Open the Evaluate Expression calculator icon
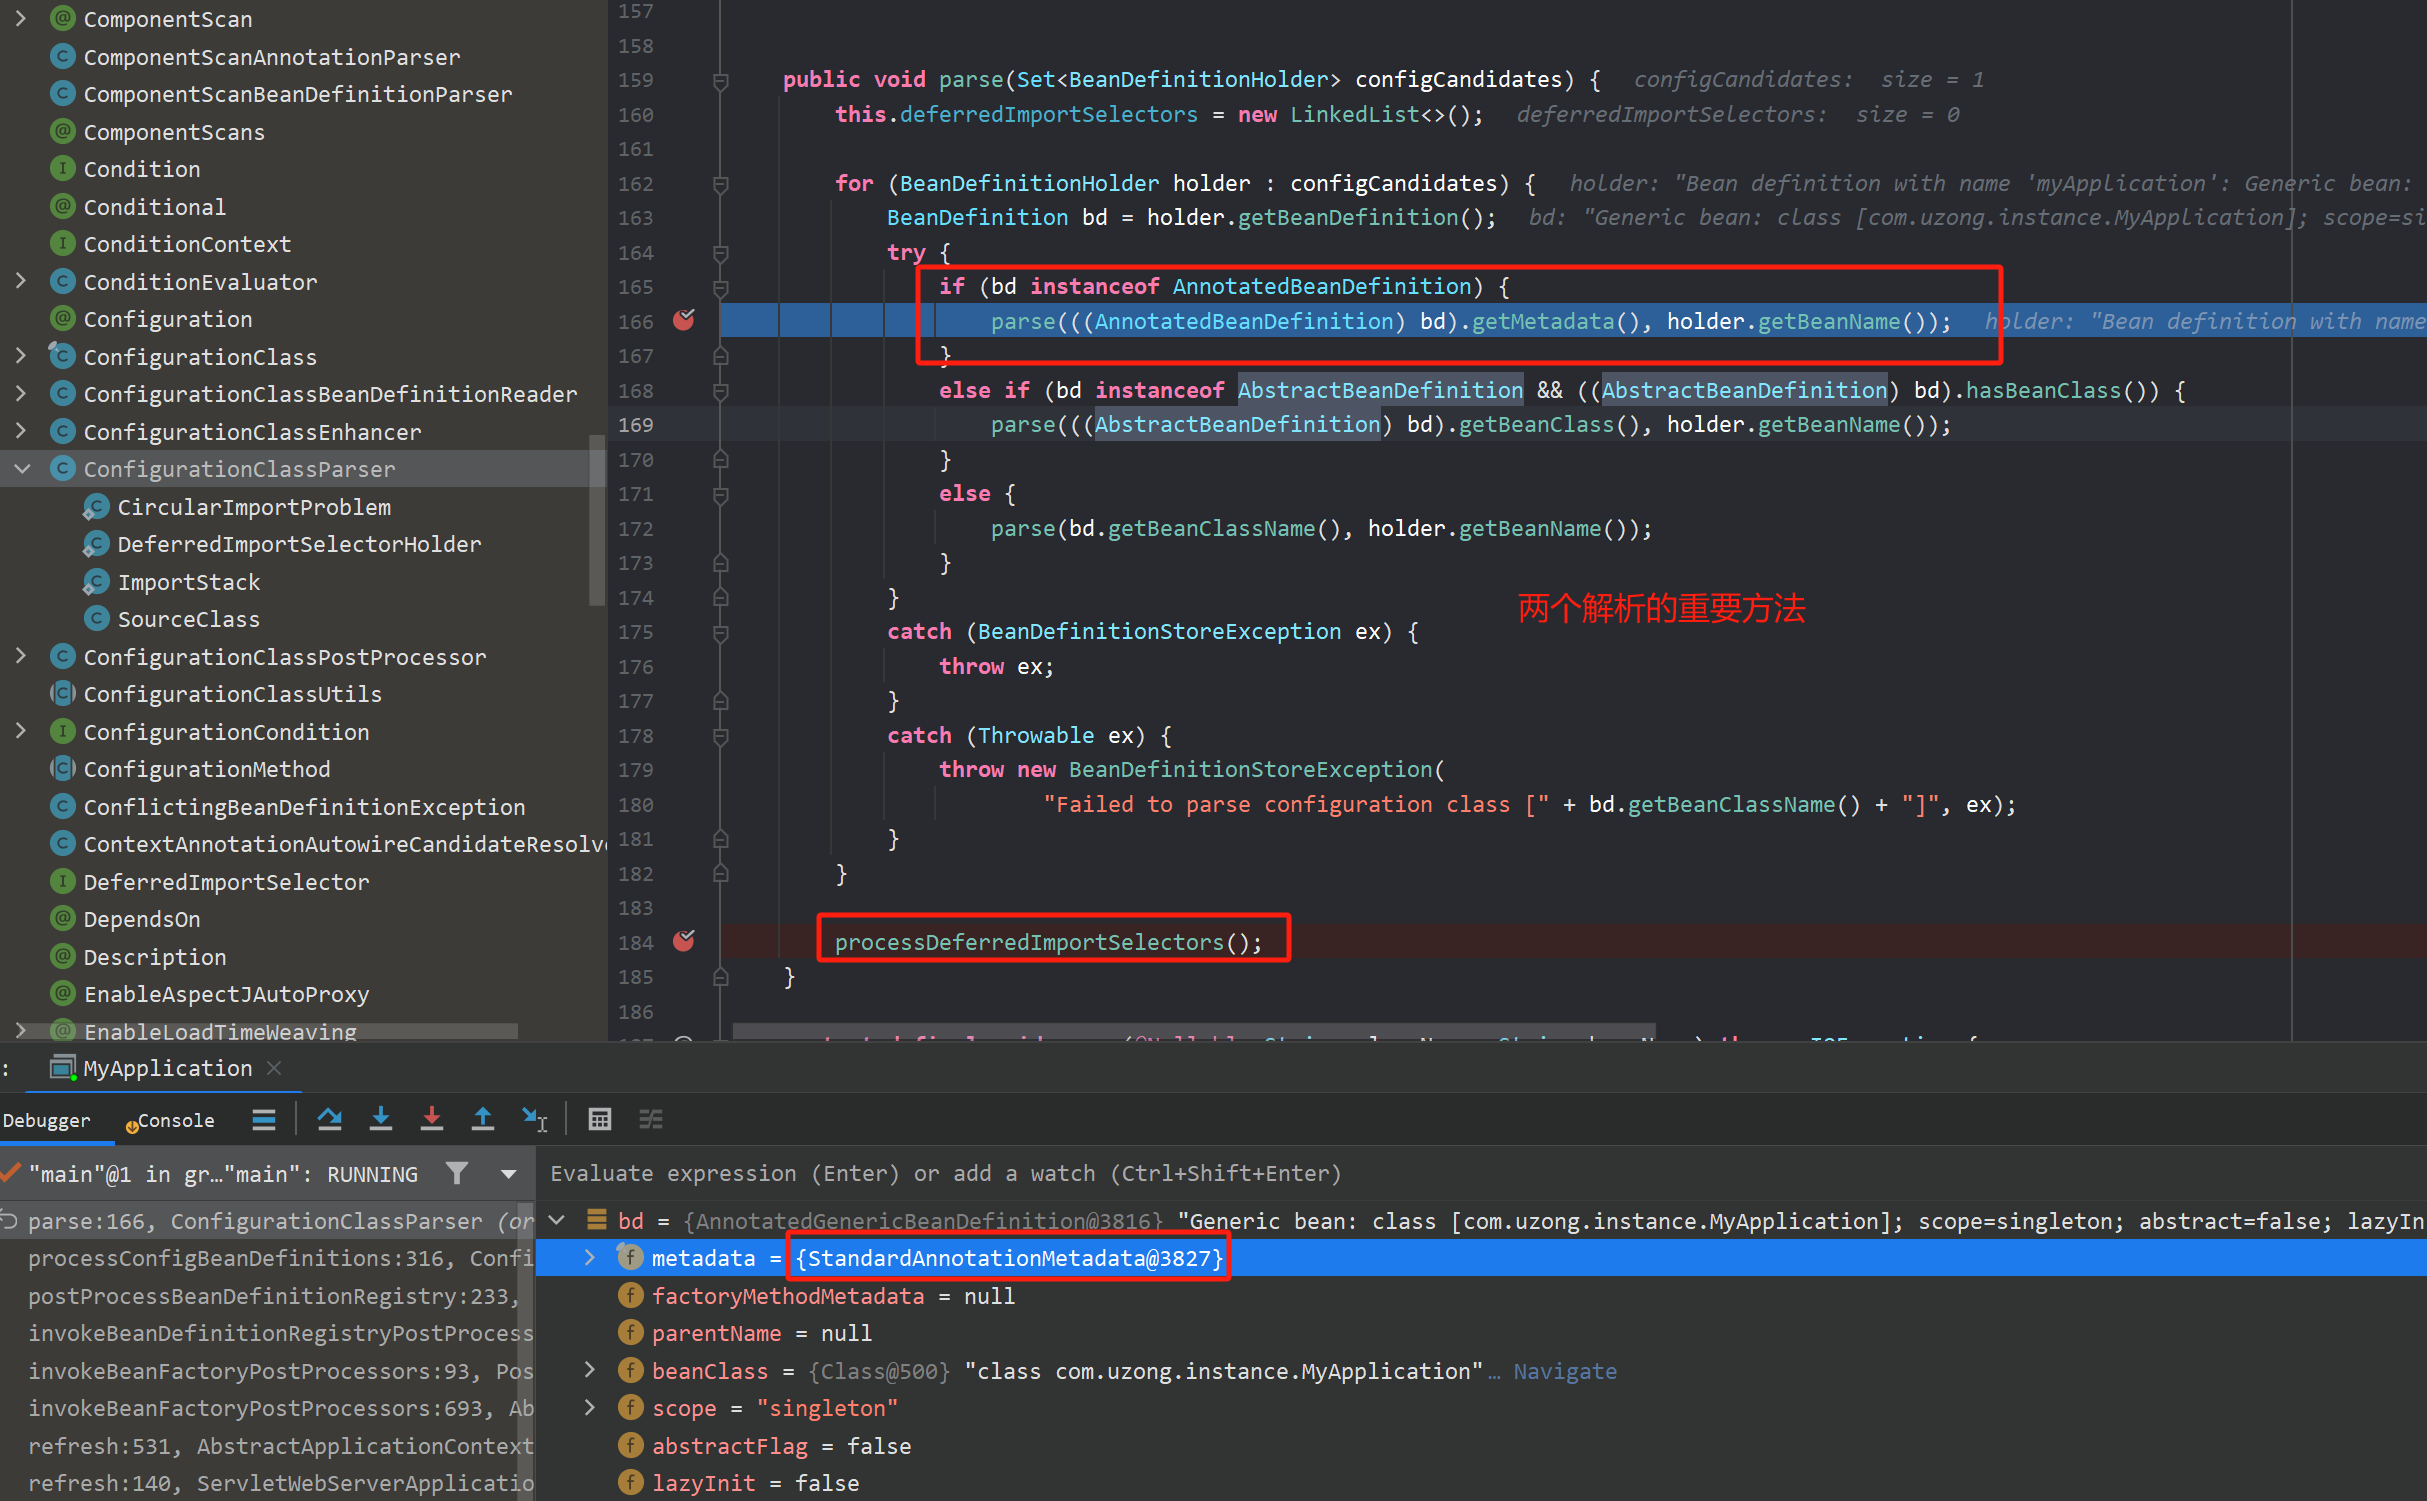The width and height of the screenshot is (2427, 1501). [x=599, y=1119]
